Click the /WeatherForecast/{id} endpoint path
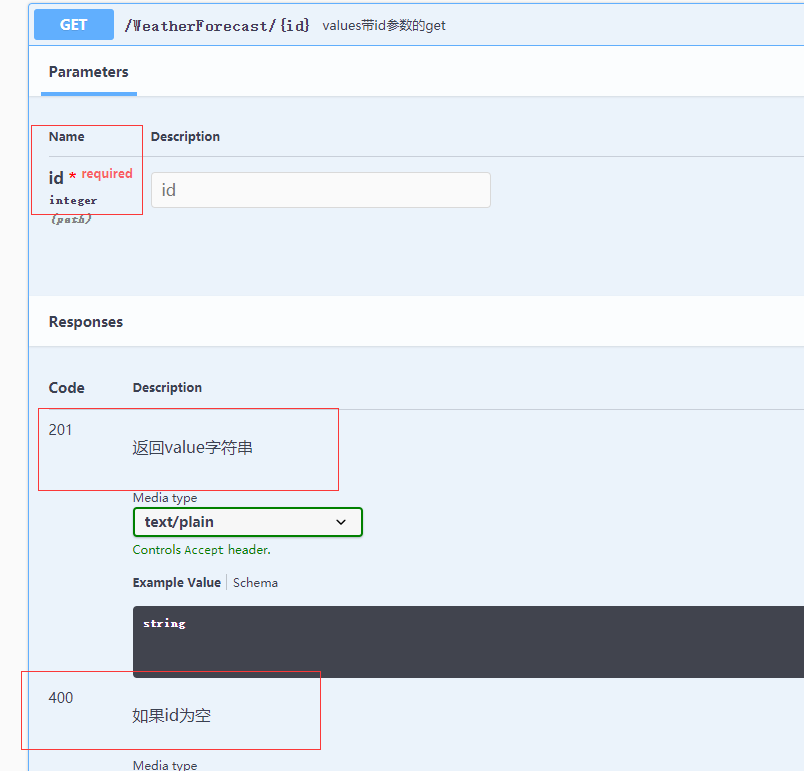Image resolution: width=804 pixels, height=771 pixels. [217, 25]
